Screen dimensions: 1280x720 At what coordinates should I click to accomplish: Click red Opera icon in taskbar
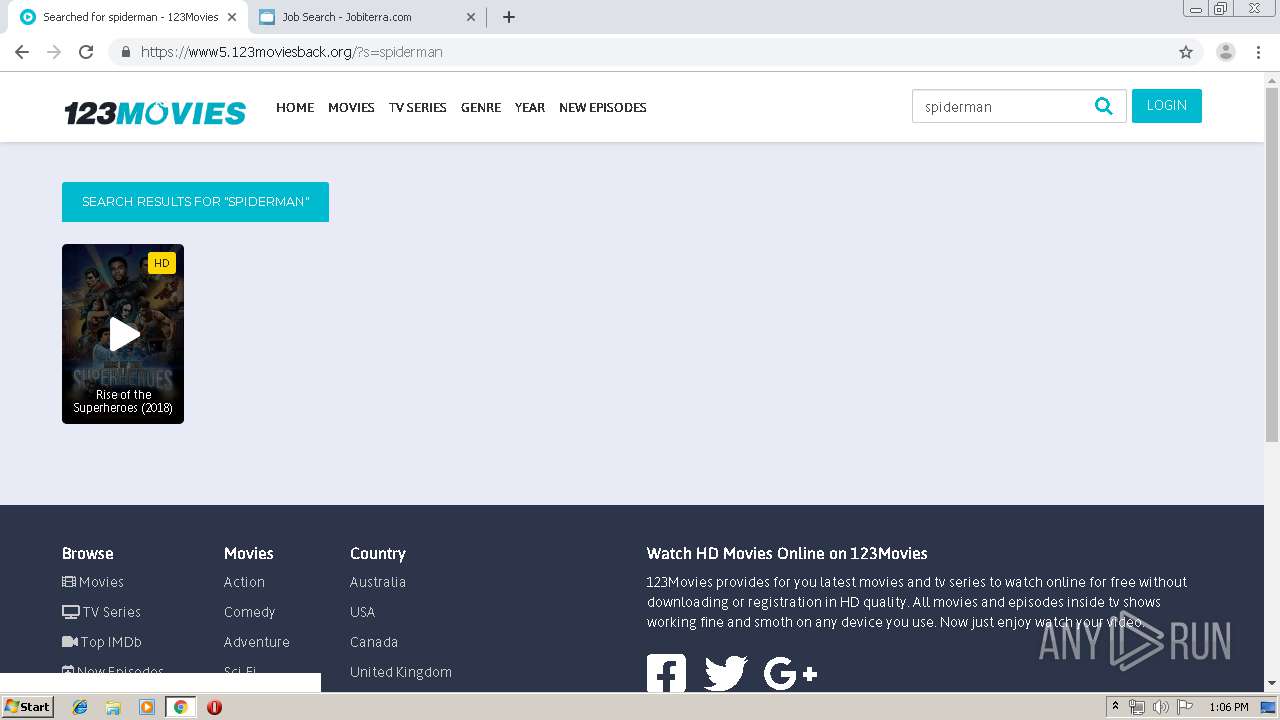coord(214,707)
